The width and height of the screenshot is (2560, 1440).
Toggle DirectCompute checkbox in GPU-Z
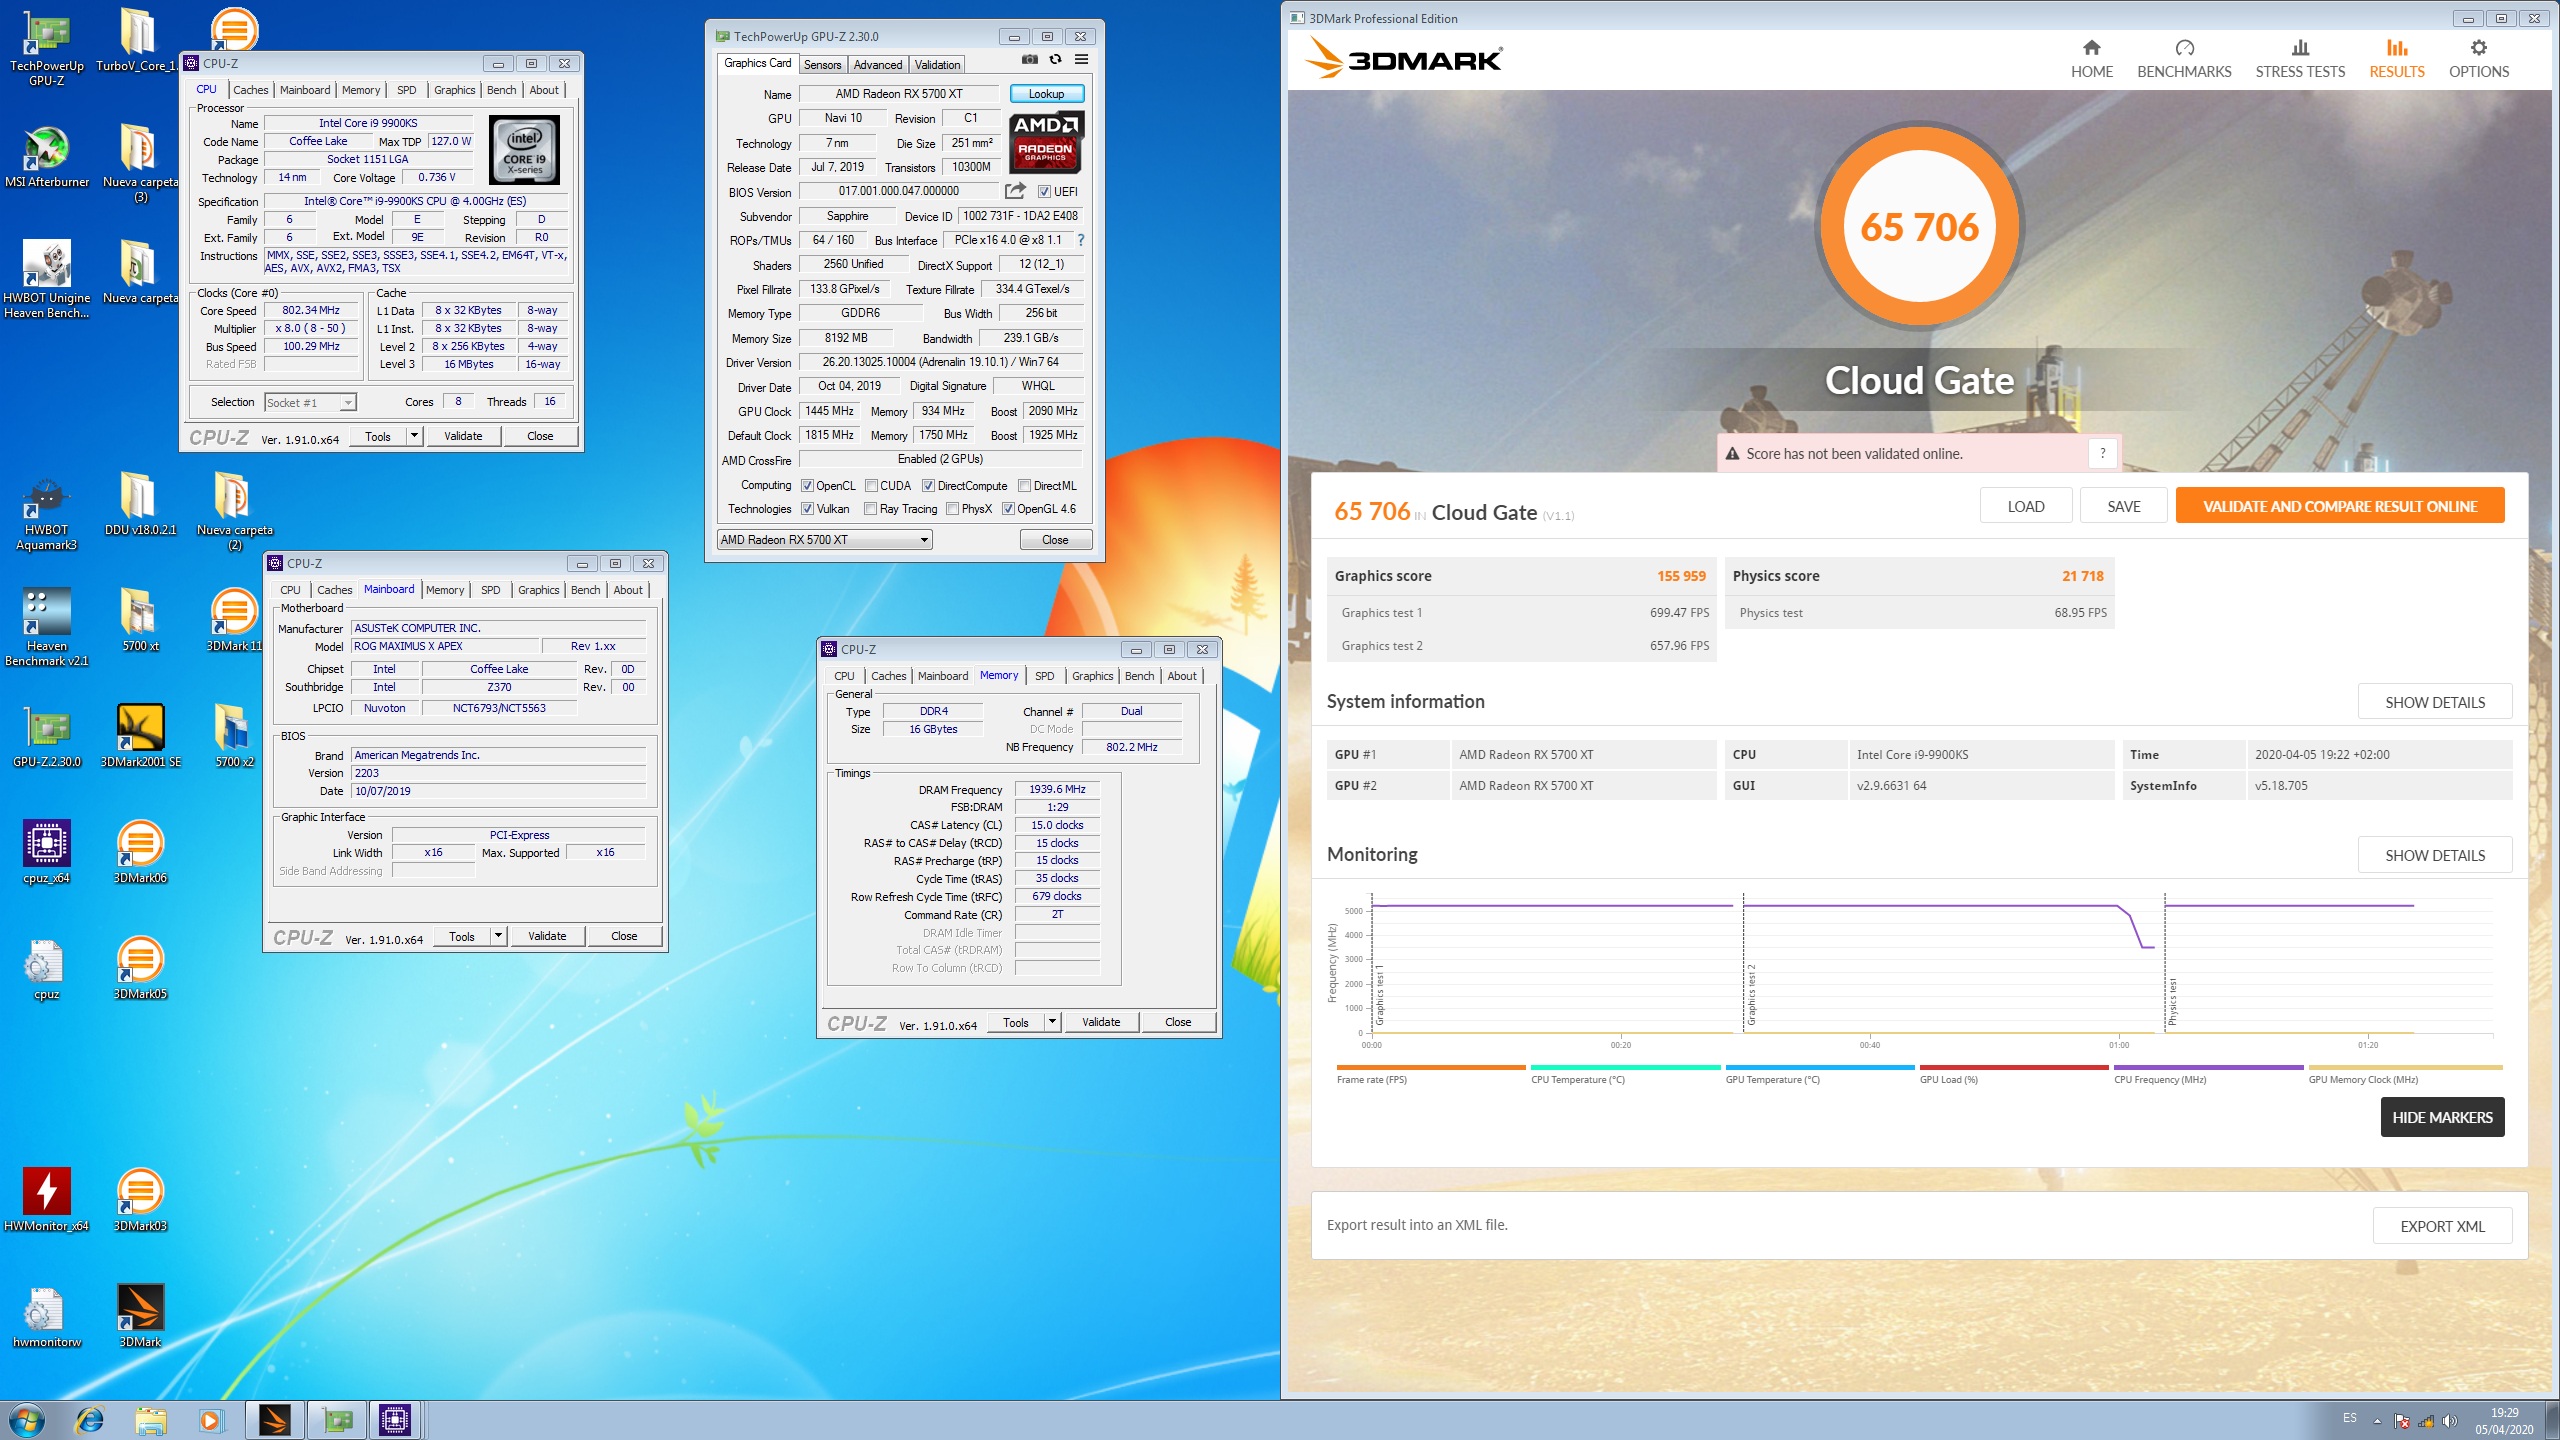click(x=928, y=486)
